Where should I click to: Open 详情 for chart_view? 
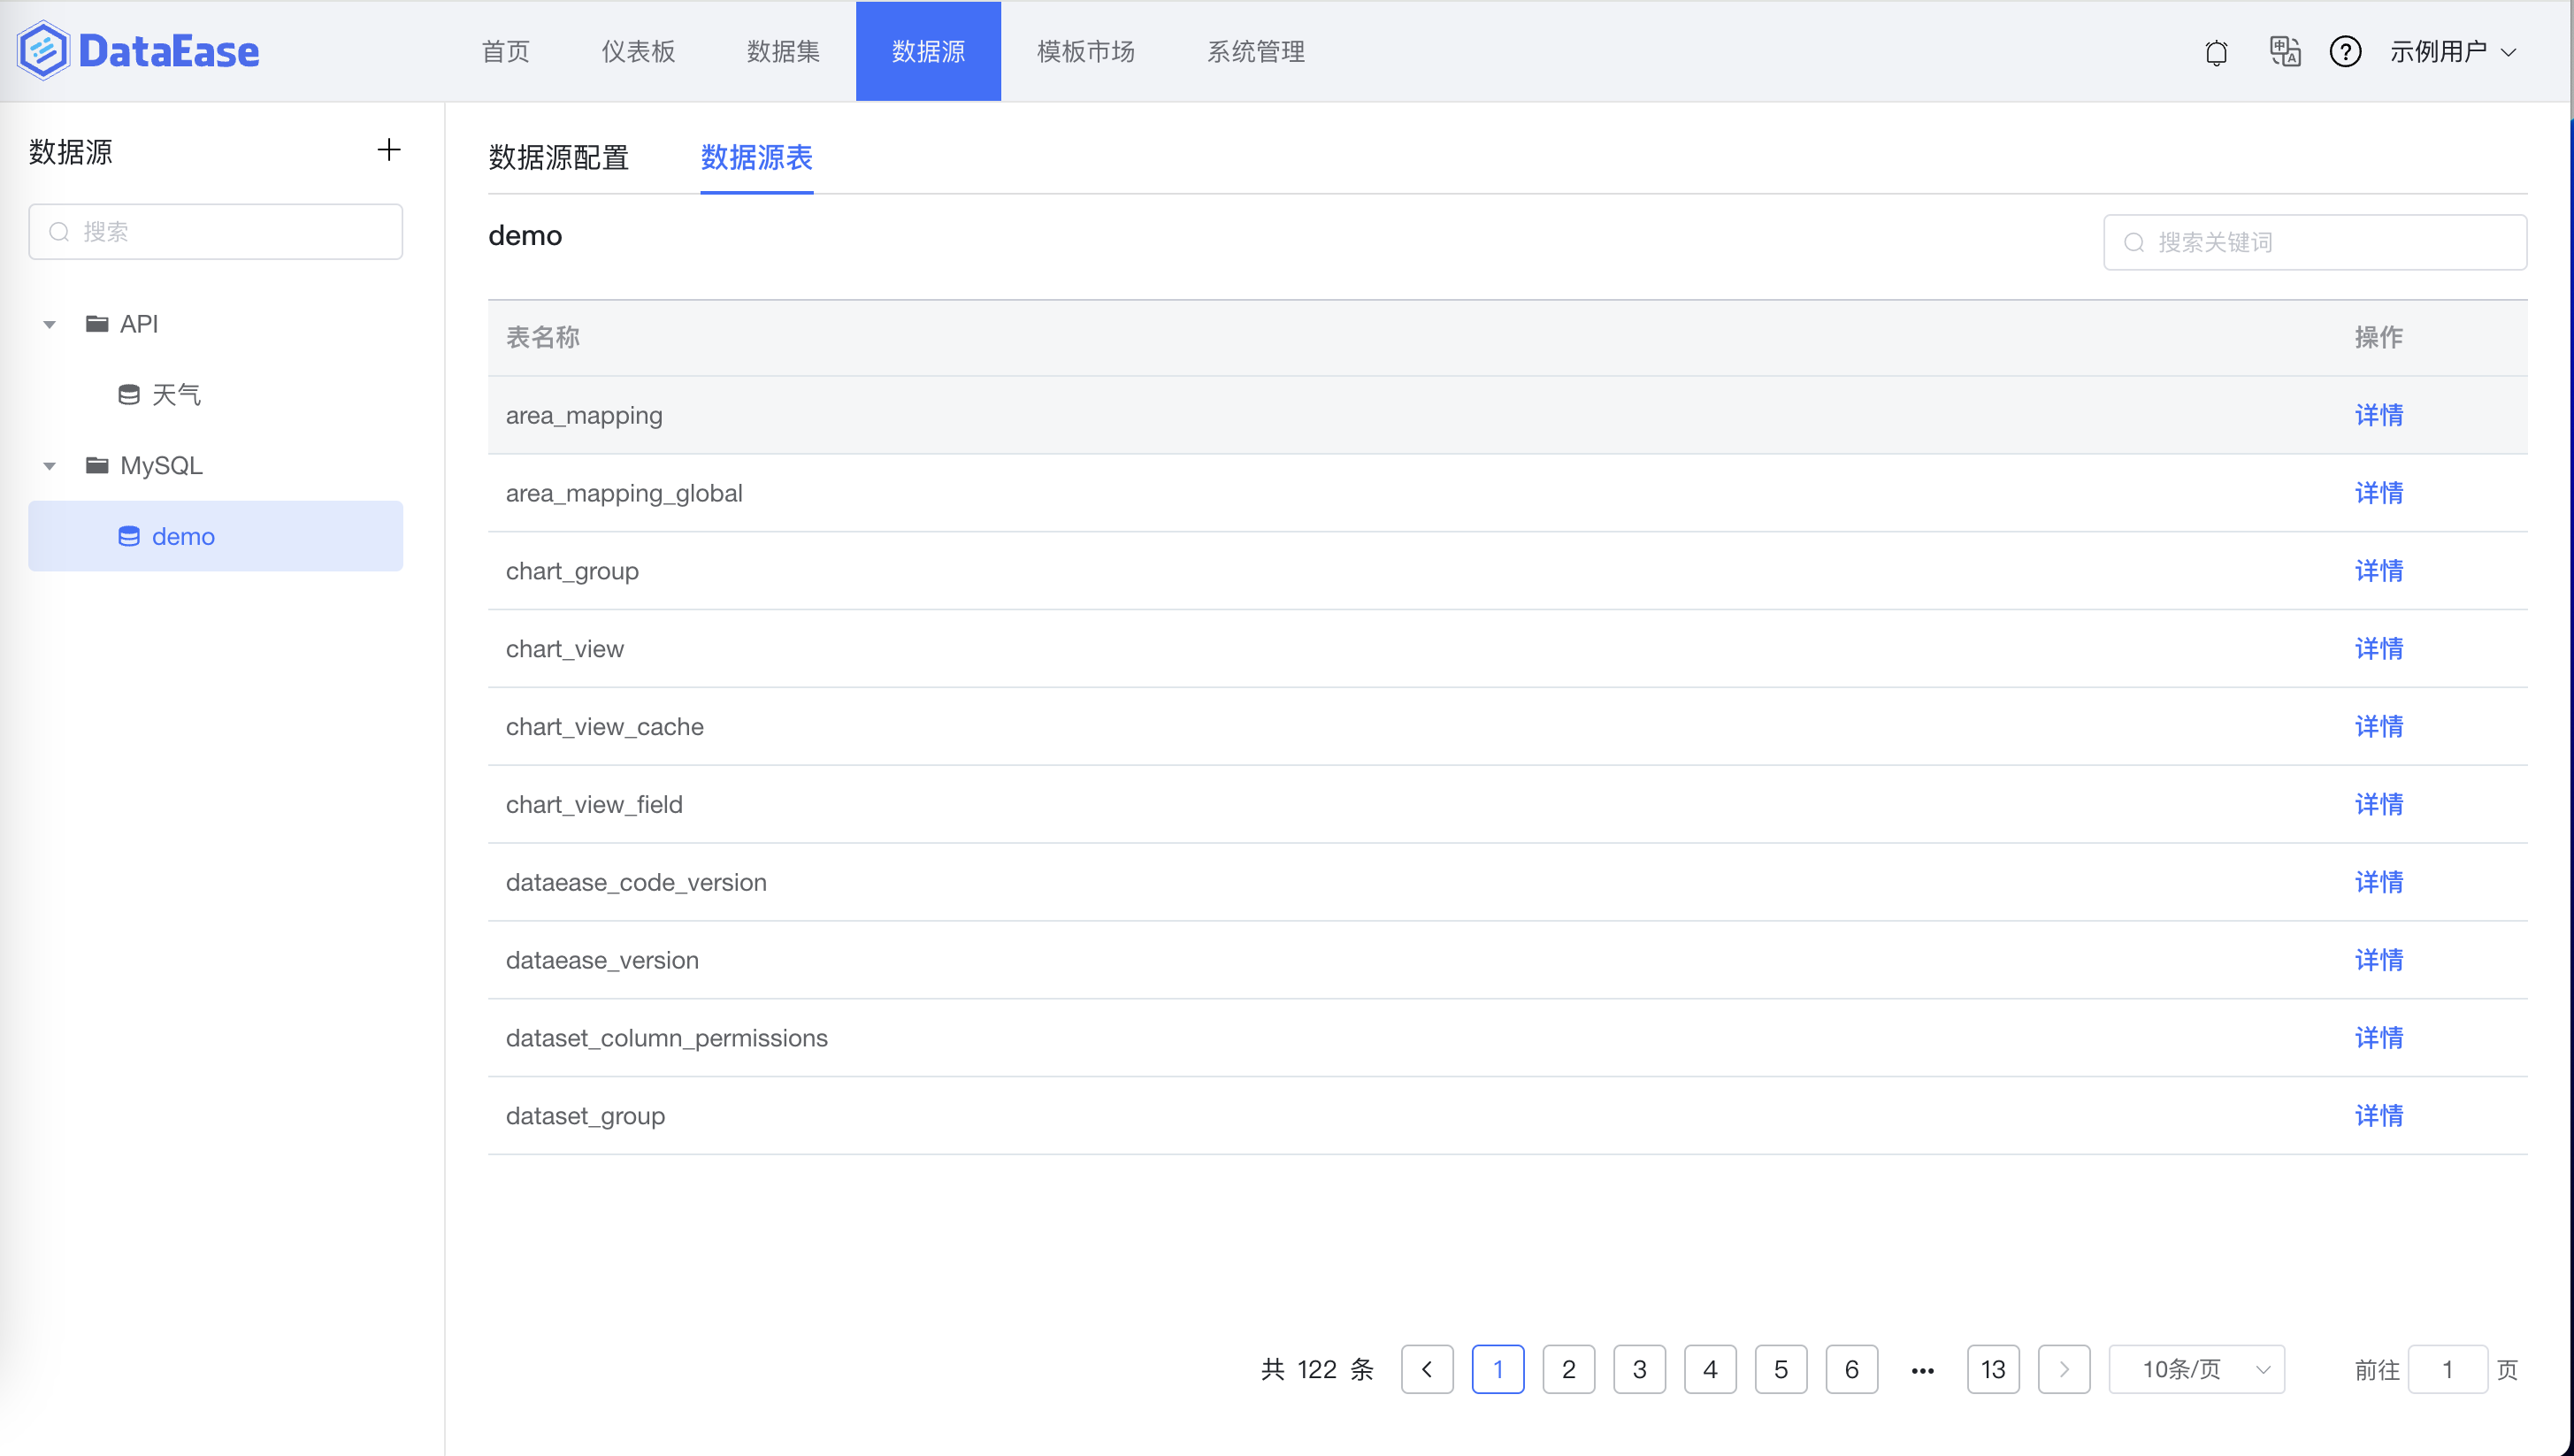point(2378,649)
